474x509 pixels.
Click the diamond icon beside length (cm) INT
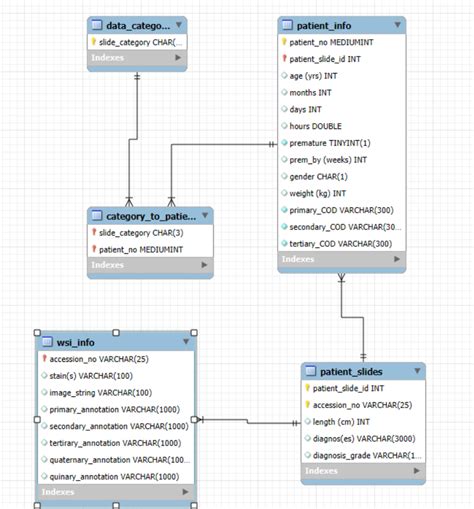pyautogui.click(x=308, y=421)
